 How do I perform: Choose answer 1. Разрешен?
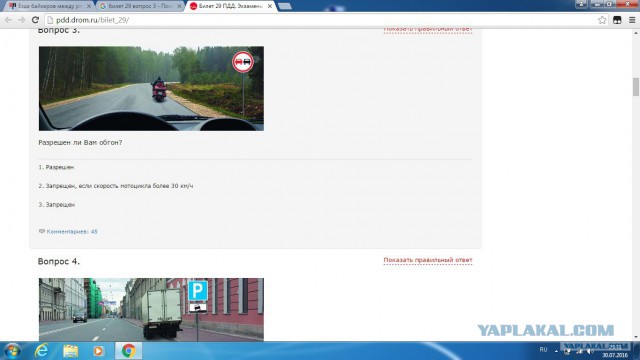tap(56, 167)
